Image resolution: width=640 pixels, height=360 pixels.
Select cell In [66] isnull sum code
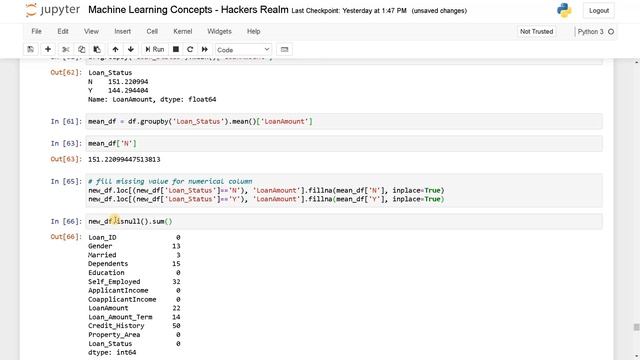[344, 221]
